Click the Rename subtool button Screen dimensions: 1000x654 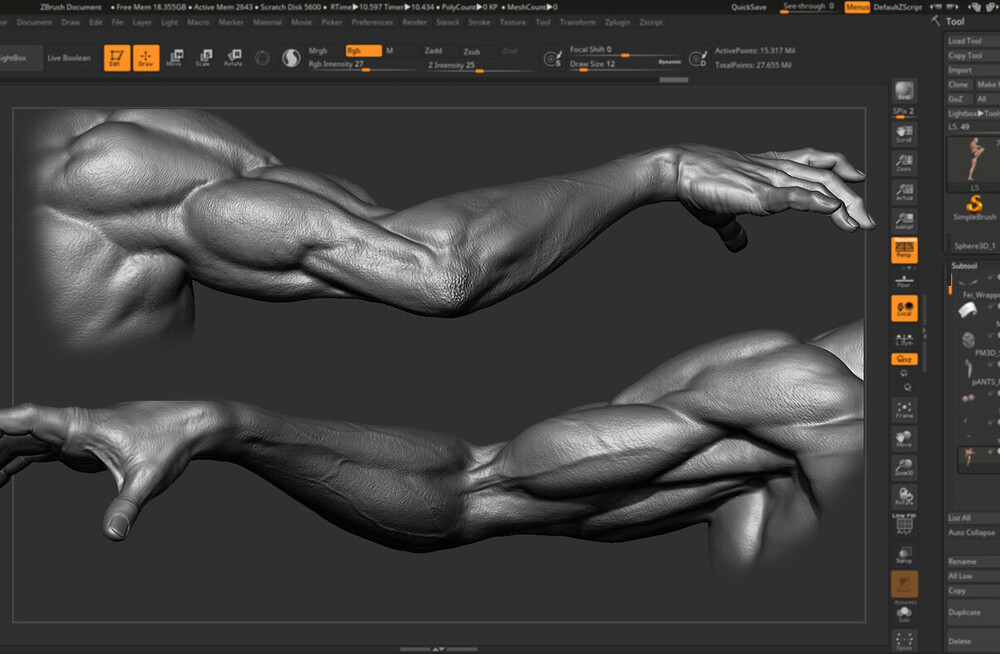point(973,561)
